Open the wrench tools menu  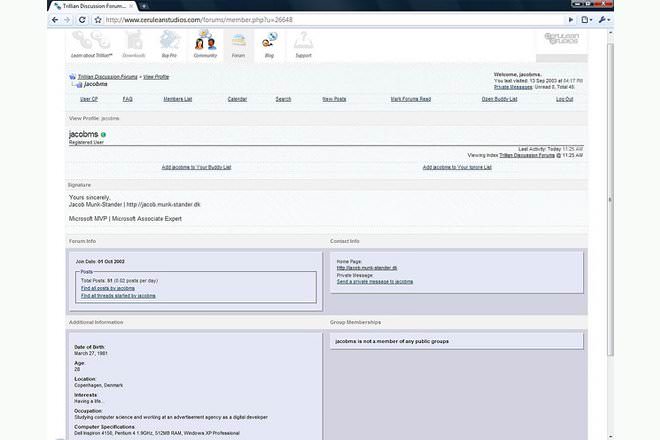(x=604, y=20)
